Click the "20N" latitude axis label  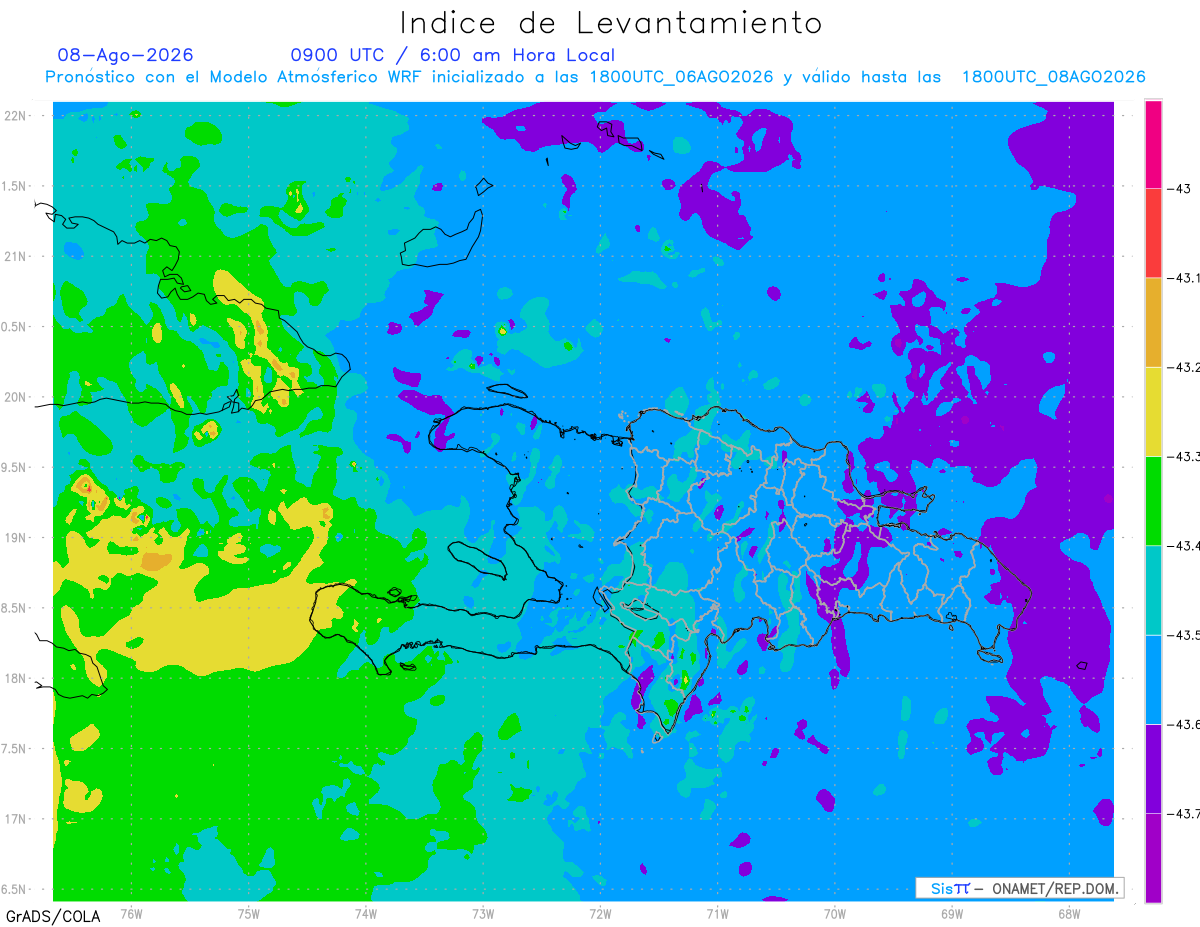click(x=16, y=397)
